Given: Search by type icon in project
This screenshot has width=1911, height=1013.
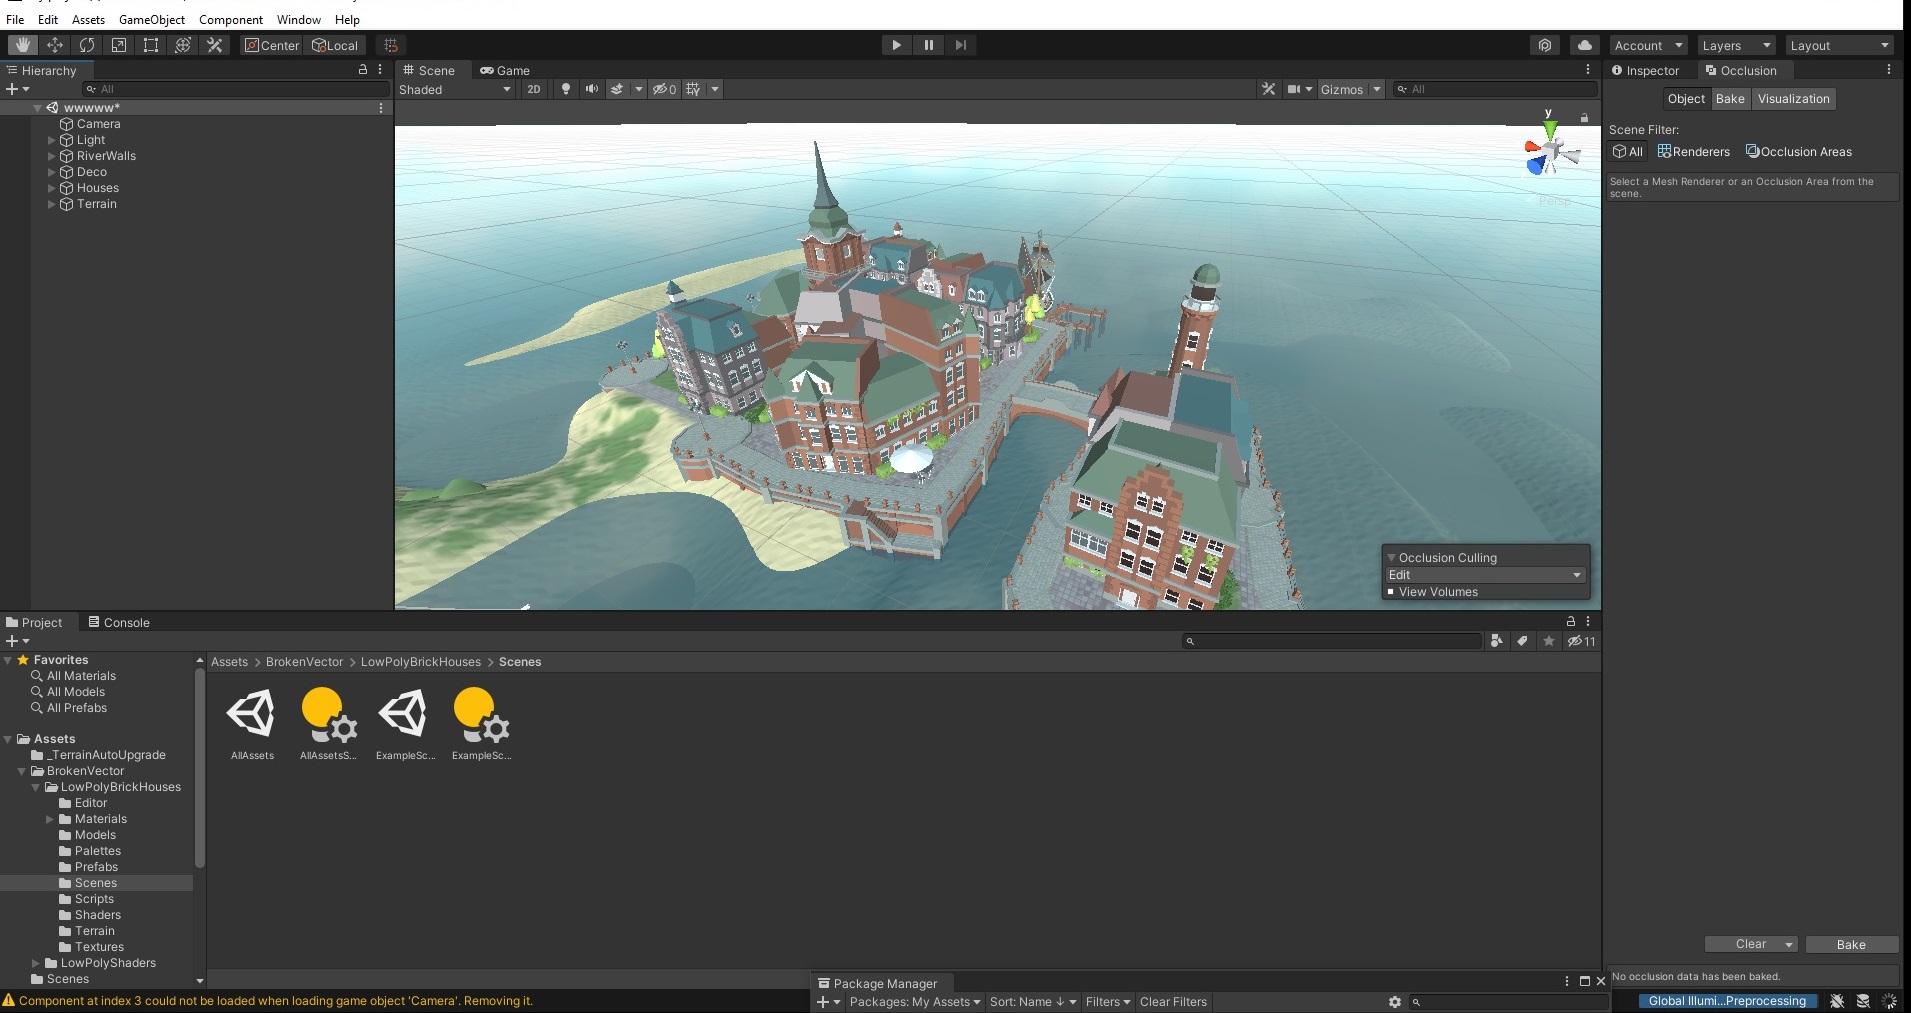Looking at the screenshot, I should 1497,641.
